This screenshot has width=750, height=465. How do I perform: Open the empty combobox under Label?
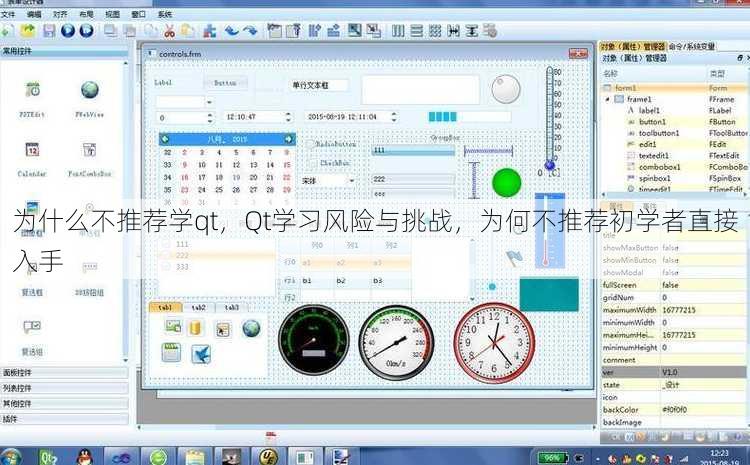click(184, 102)
